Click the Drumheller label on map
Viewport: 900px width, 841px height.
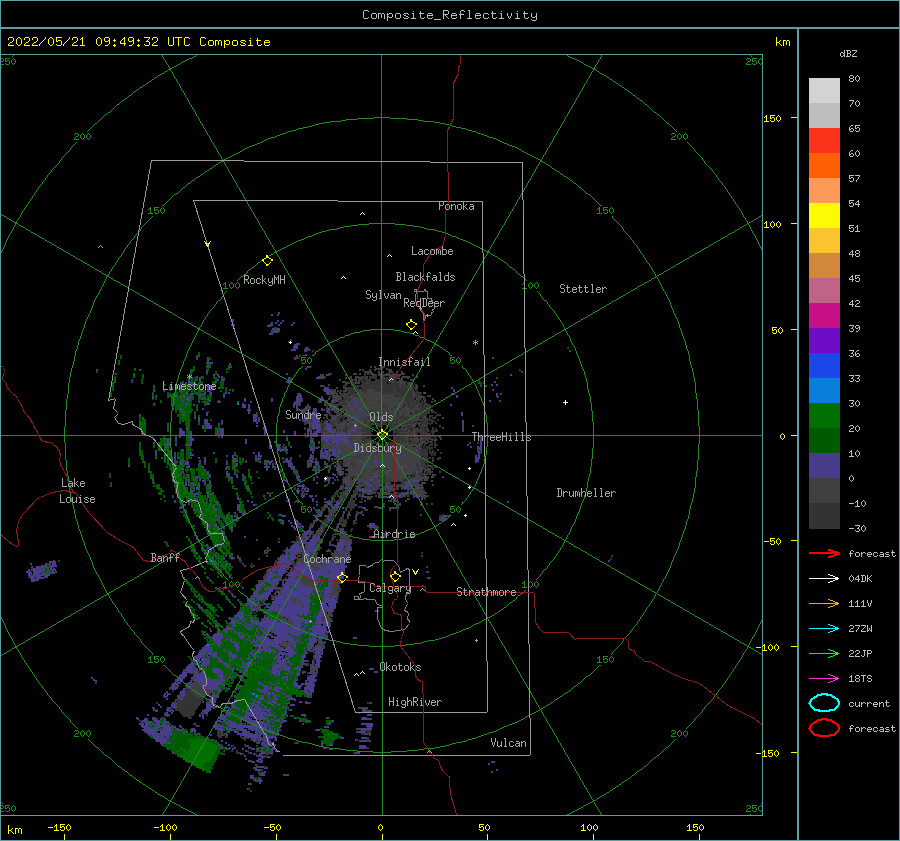click(586, 493)
